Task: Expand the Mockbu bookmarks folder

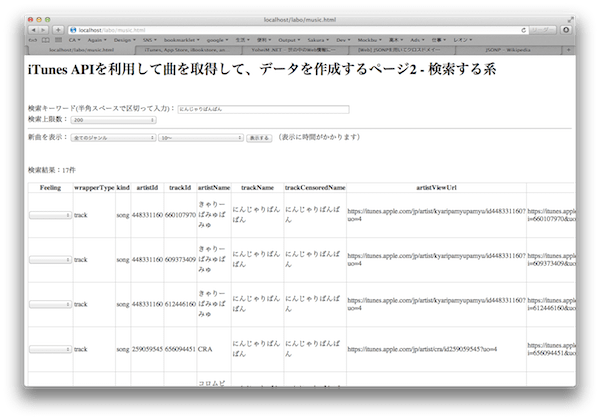Action: click(x=370, y=40)
